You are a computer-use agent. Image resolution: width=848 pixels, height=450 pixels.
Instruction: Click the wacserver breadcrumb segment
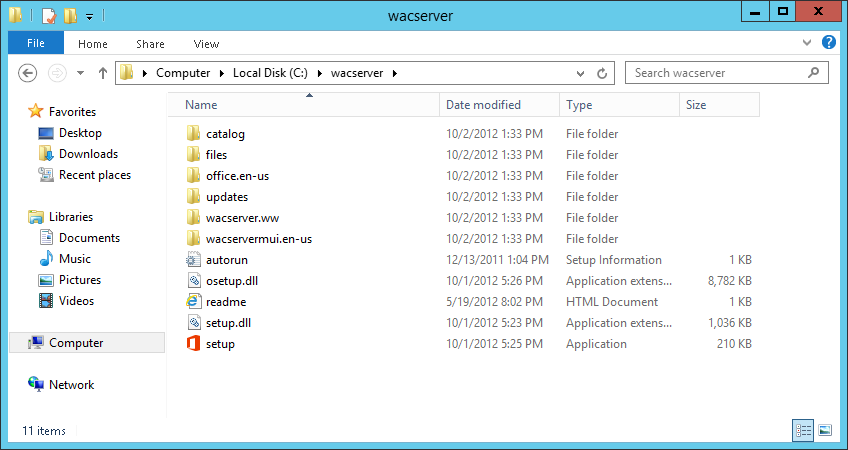pyautogui.click(x=357, y=73)
